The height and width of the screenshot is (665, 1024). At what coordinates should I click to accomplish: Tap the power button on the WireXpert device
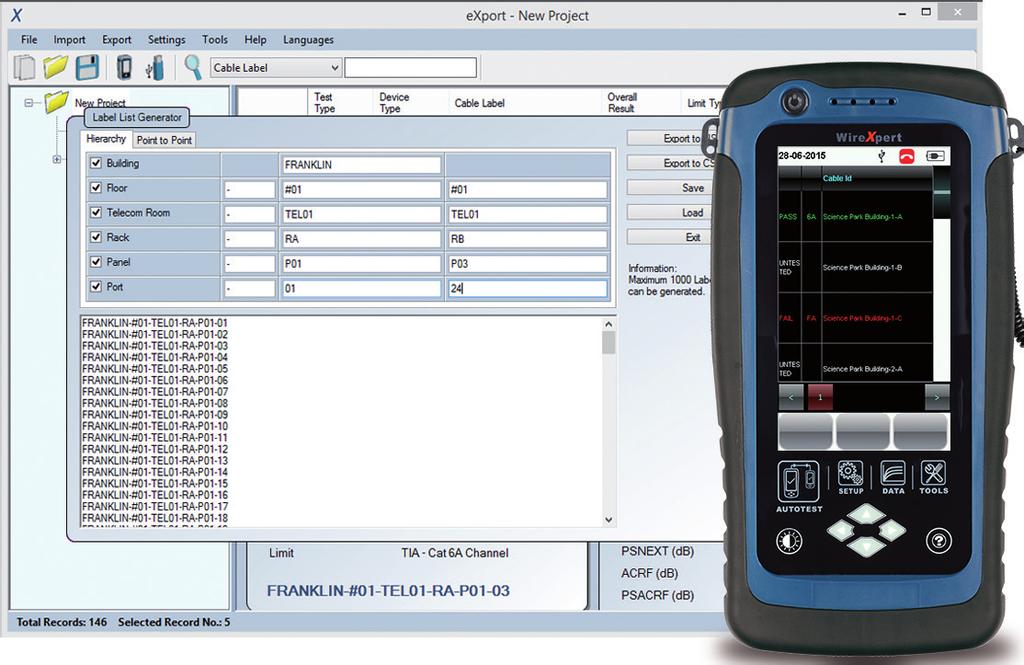794,101
